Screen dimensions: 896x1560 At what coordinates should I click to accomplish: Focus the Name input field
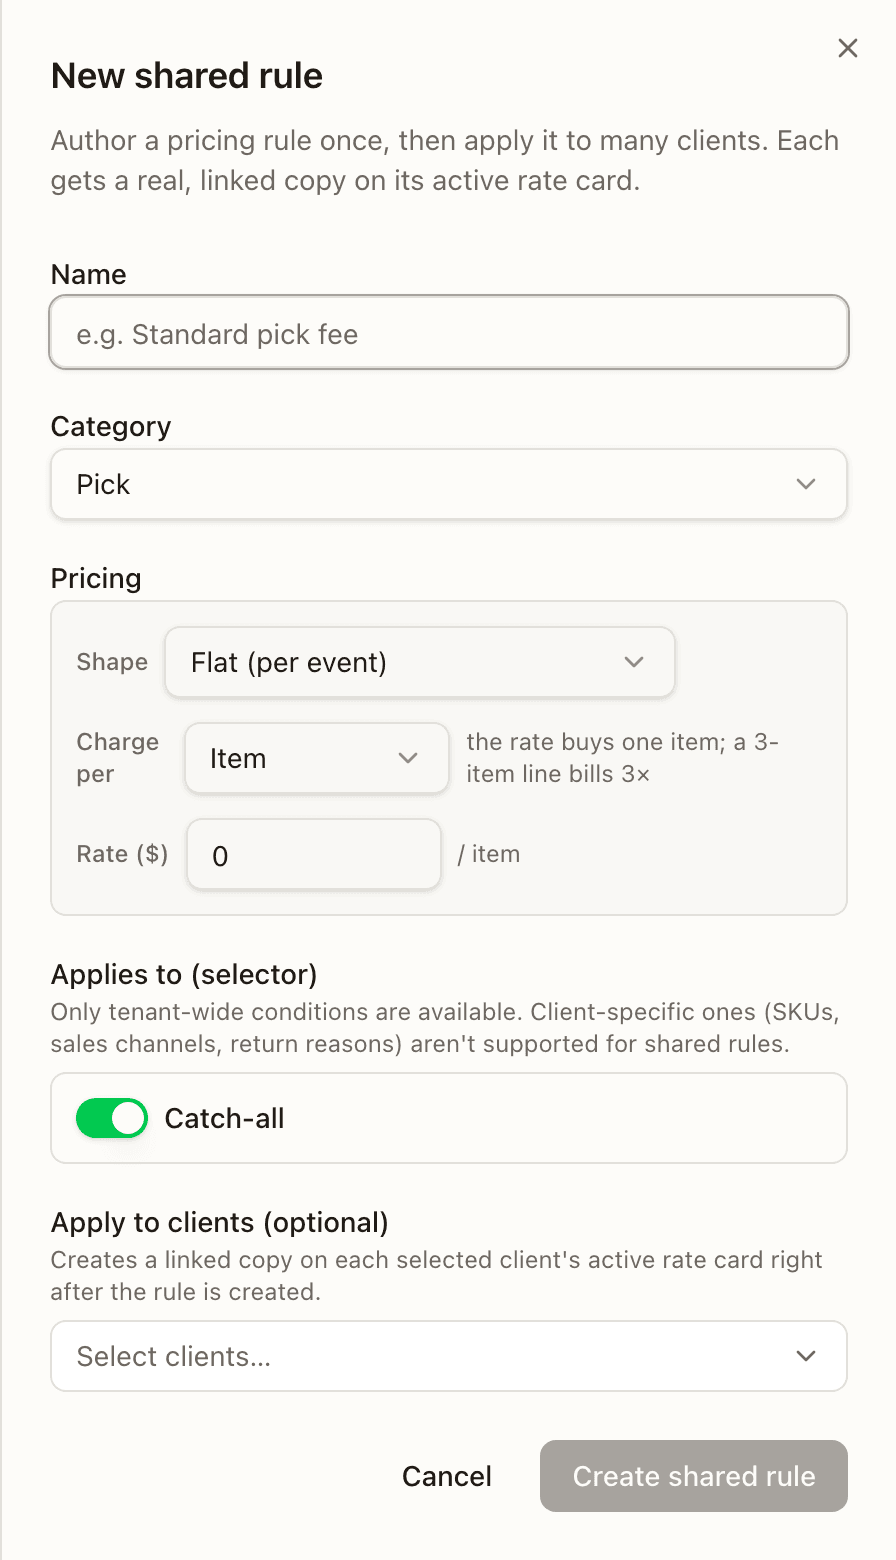[x=449, y=332]
